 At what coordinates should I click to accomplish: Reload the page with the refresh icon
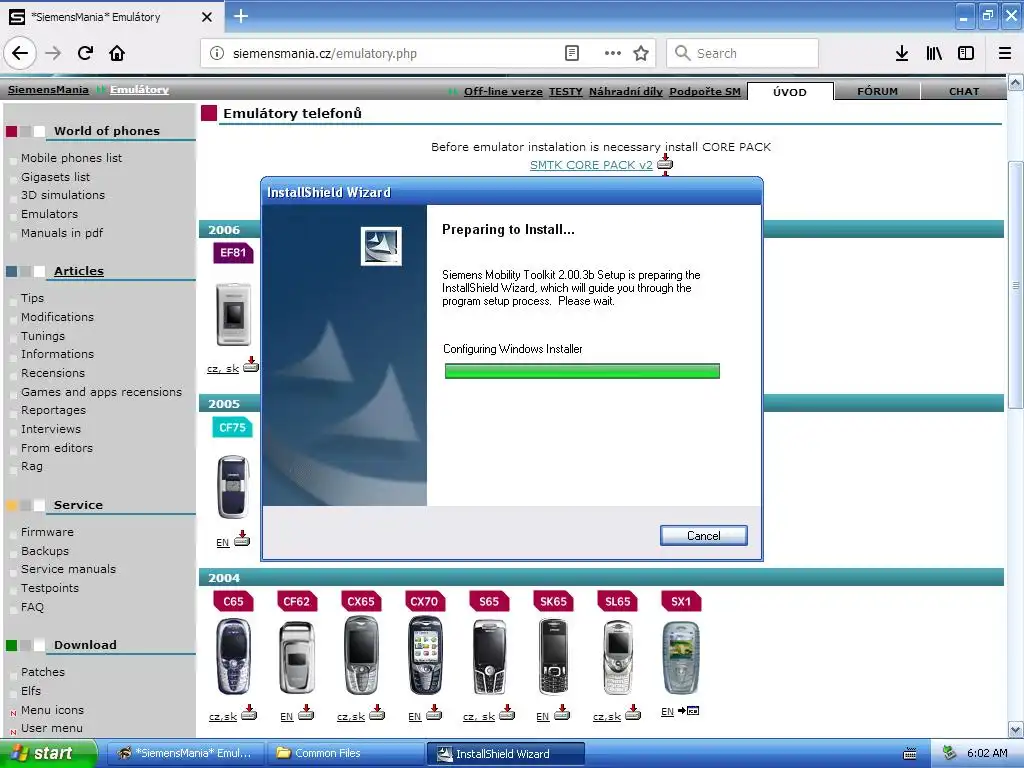86,53
